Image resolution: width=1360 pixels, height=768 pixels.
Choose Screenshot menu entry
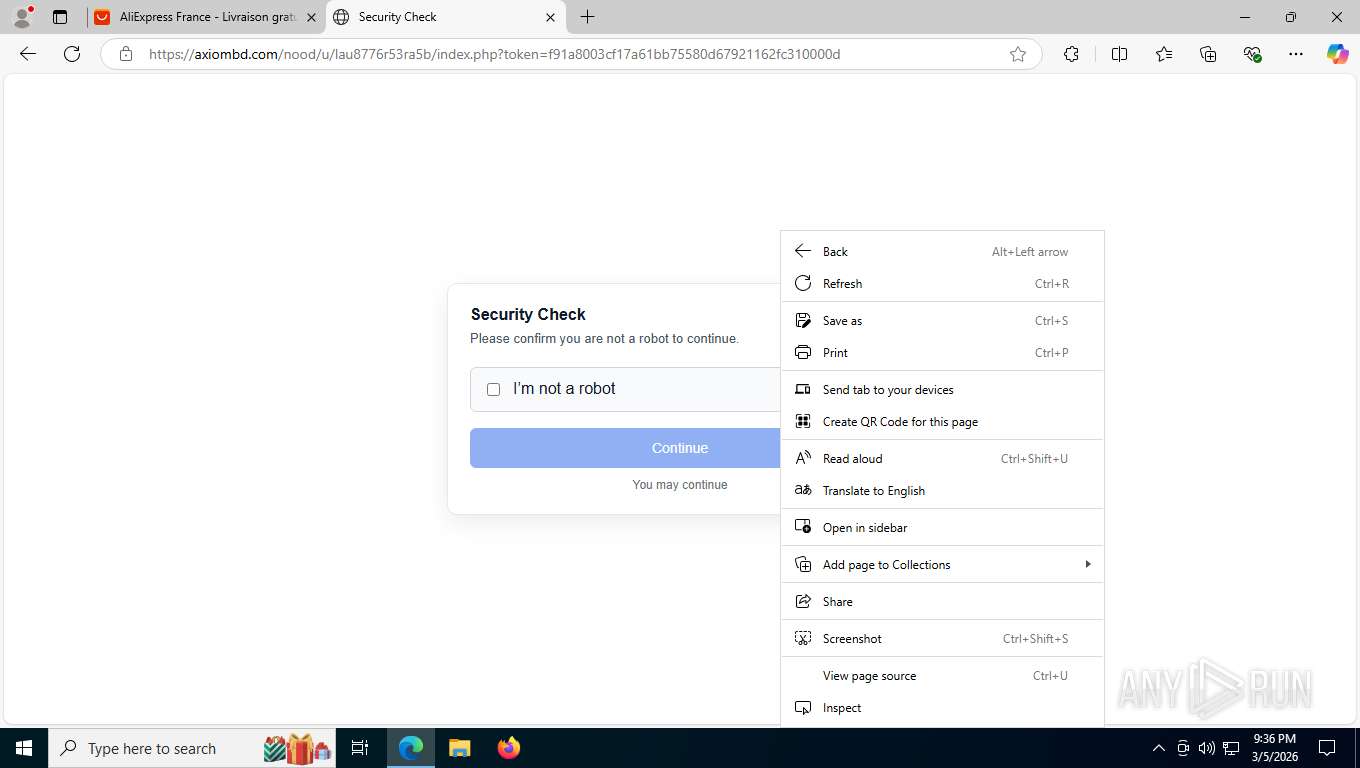click(x=942, y=639)
